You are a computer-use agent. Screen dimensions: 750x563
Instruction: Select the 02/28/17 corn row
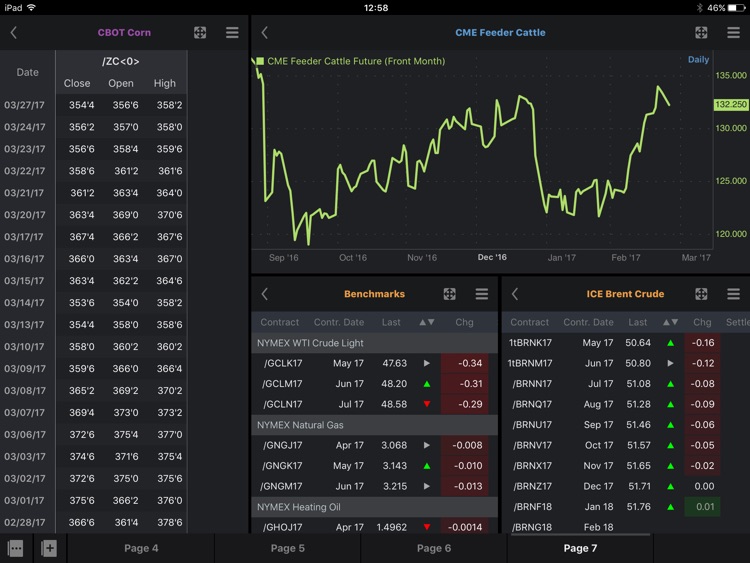point(93,522)
